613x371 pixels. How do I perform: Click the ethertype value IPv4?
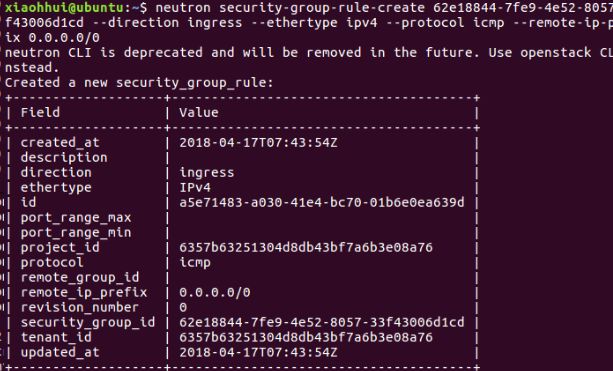pos(195,188)
